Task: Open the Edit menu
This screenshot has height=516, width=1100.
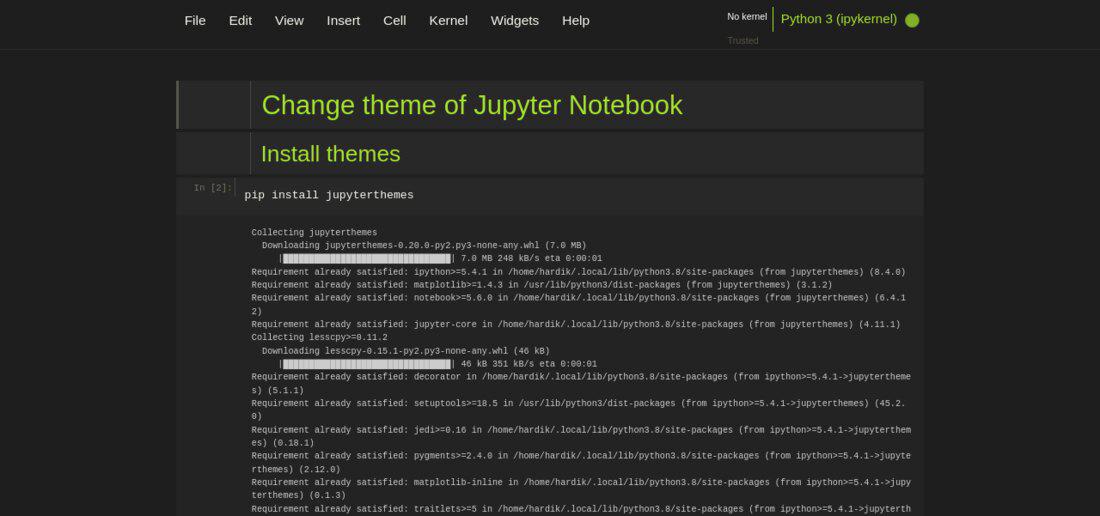Action: point(240,20)
